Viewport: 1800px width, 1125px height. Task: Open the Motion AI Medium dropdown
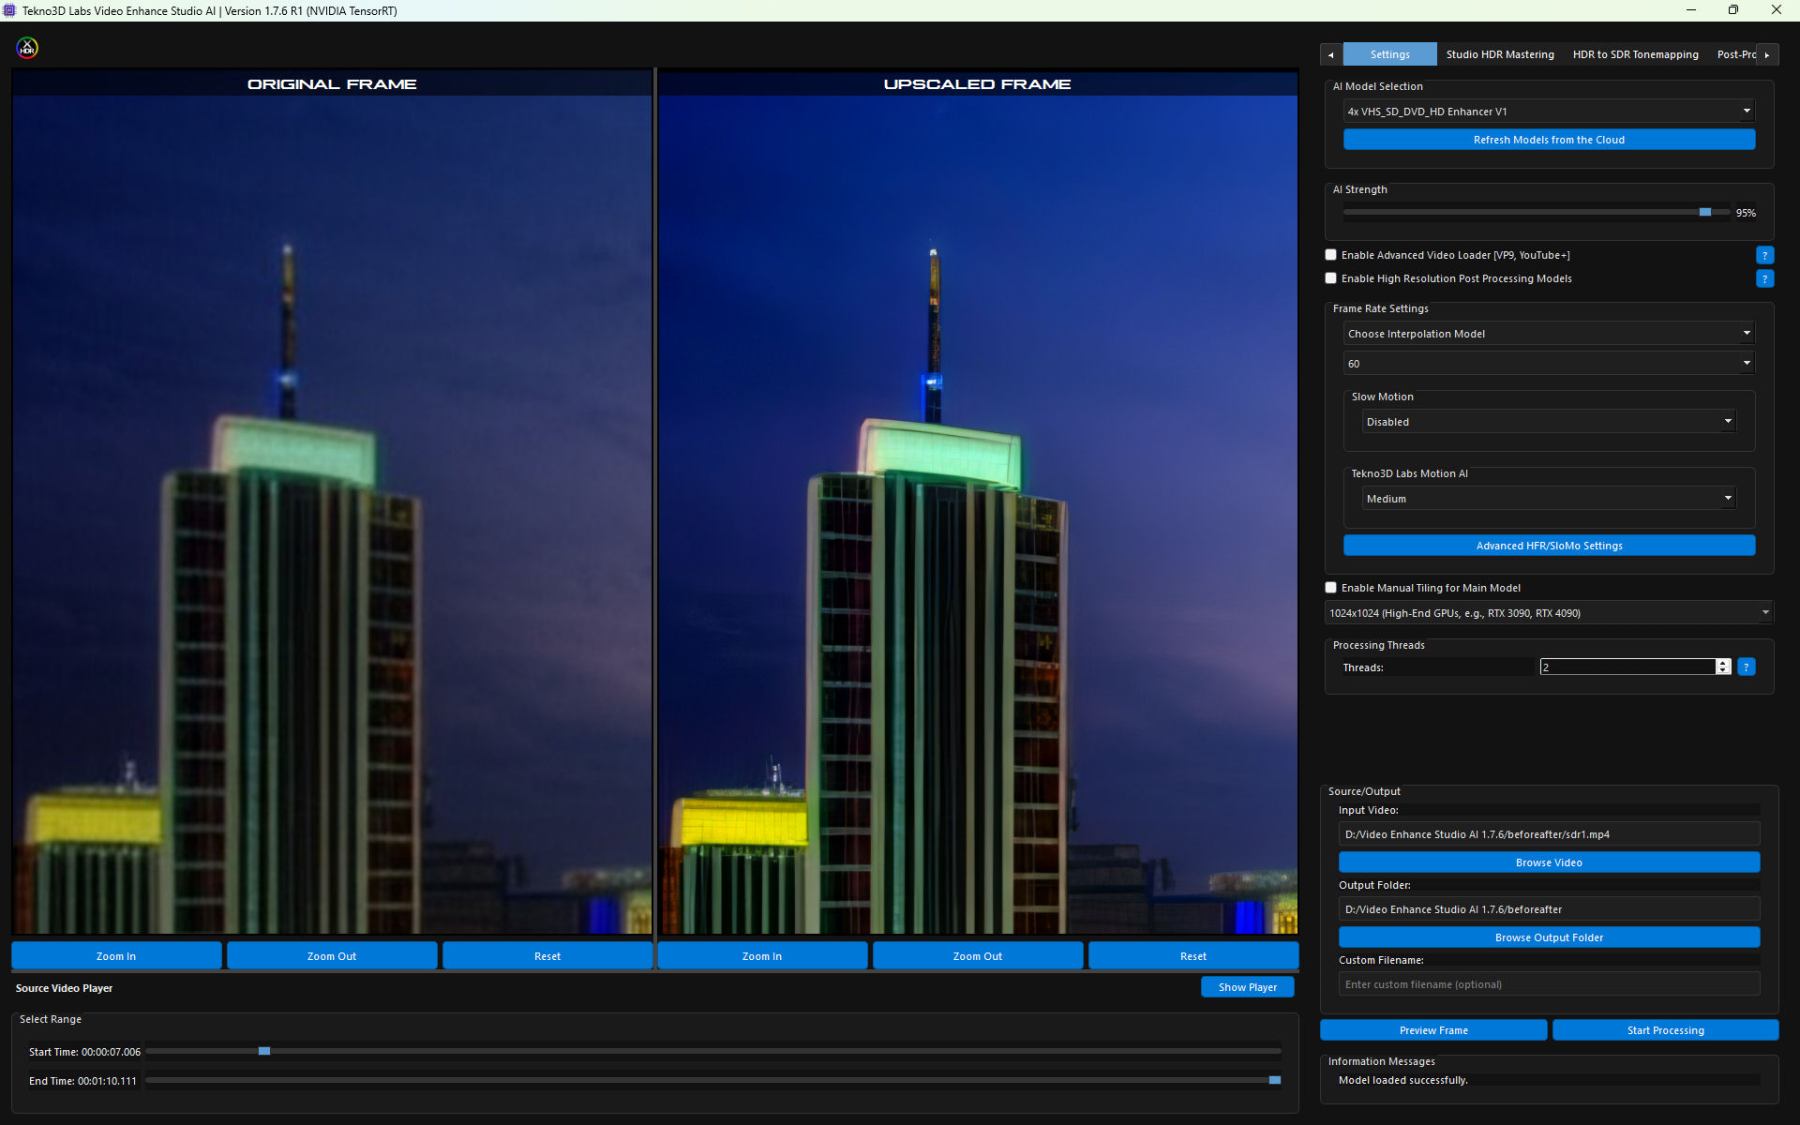click(x=1549, y=498)
